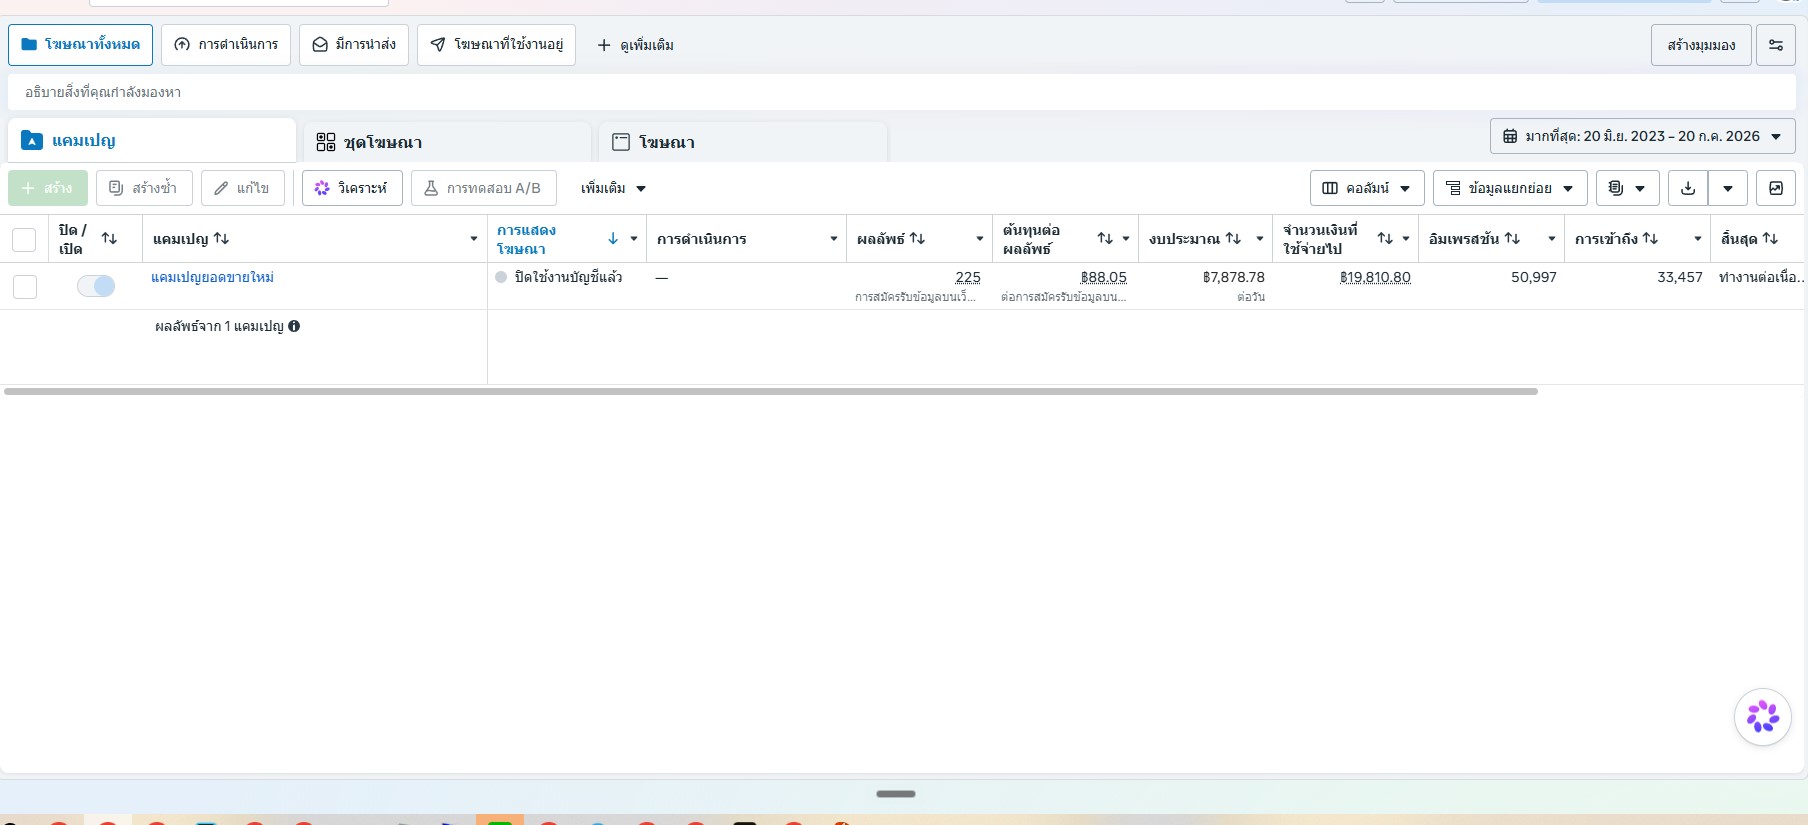Open the การเข้าถึง column options arrow
Viewport: 1808px width, 825px height.
[x=1698, y=239]
